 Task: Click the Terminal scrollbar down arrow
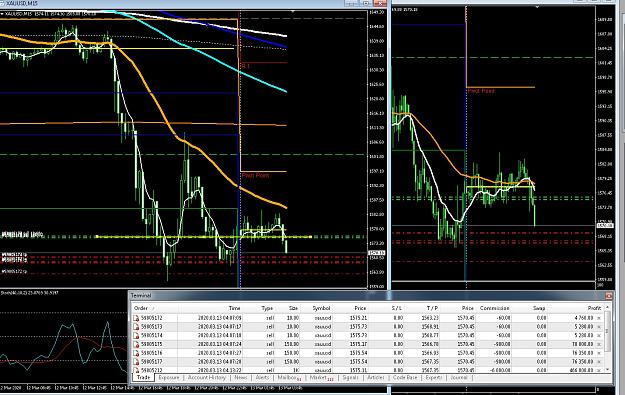(607, 370)
